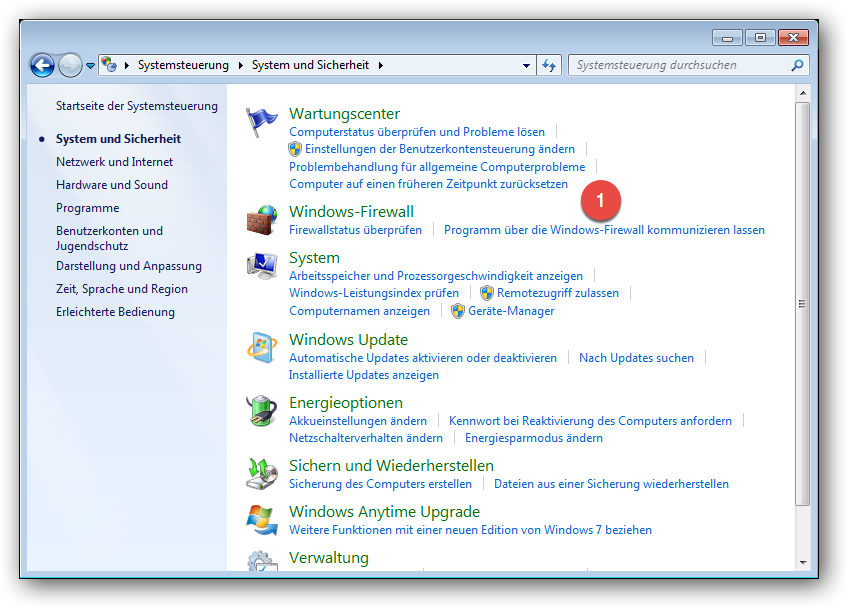Click Windows-Leistungsindex prüfen
Viewport: 848px width, 608px height.
[374, 293]
